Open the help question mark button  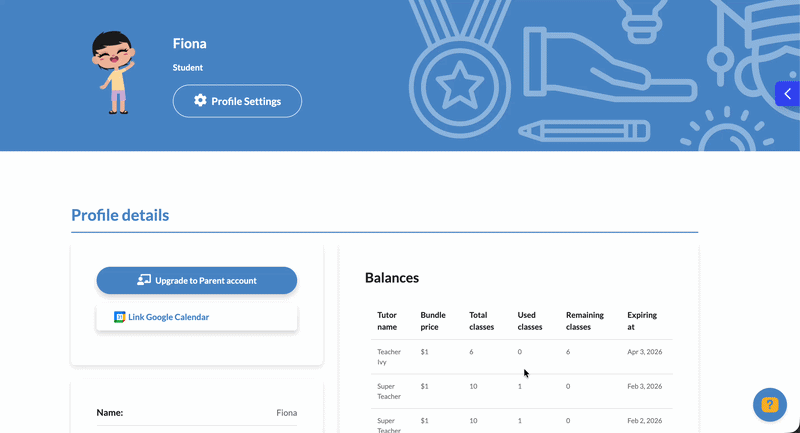coord(769,405)
